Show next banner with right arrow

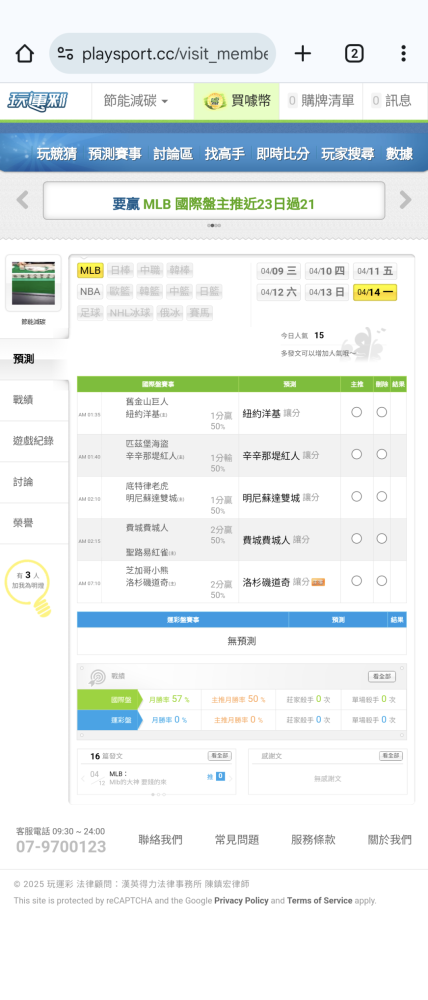[x=406, y=200]
